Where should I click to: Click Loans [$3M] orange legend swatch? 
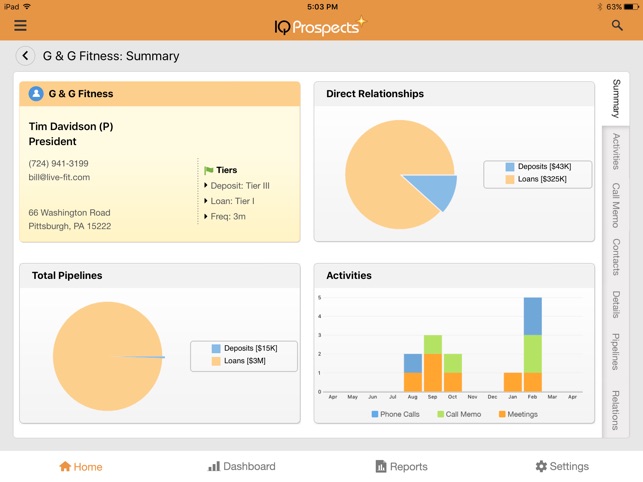click(x=216, y=361)
